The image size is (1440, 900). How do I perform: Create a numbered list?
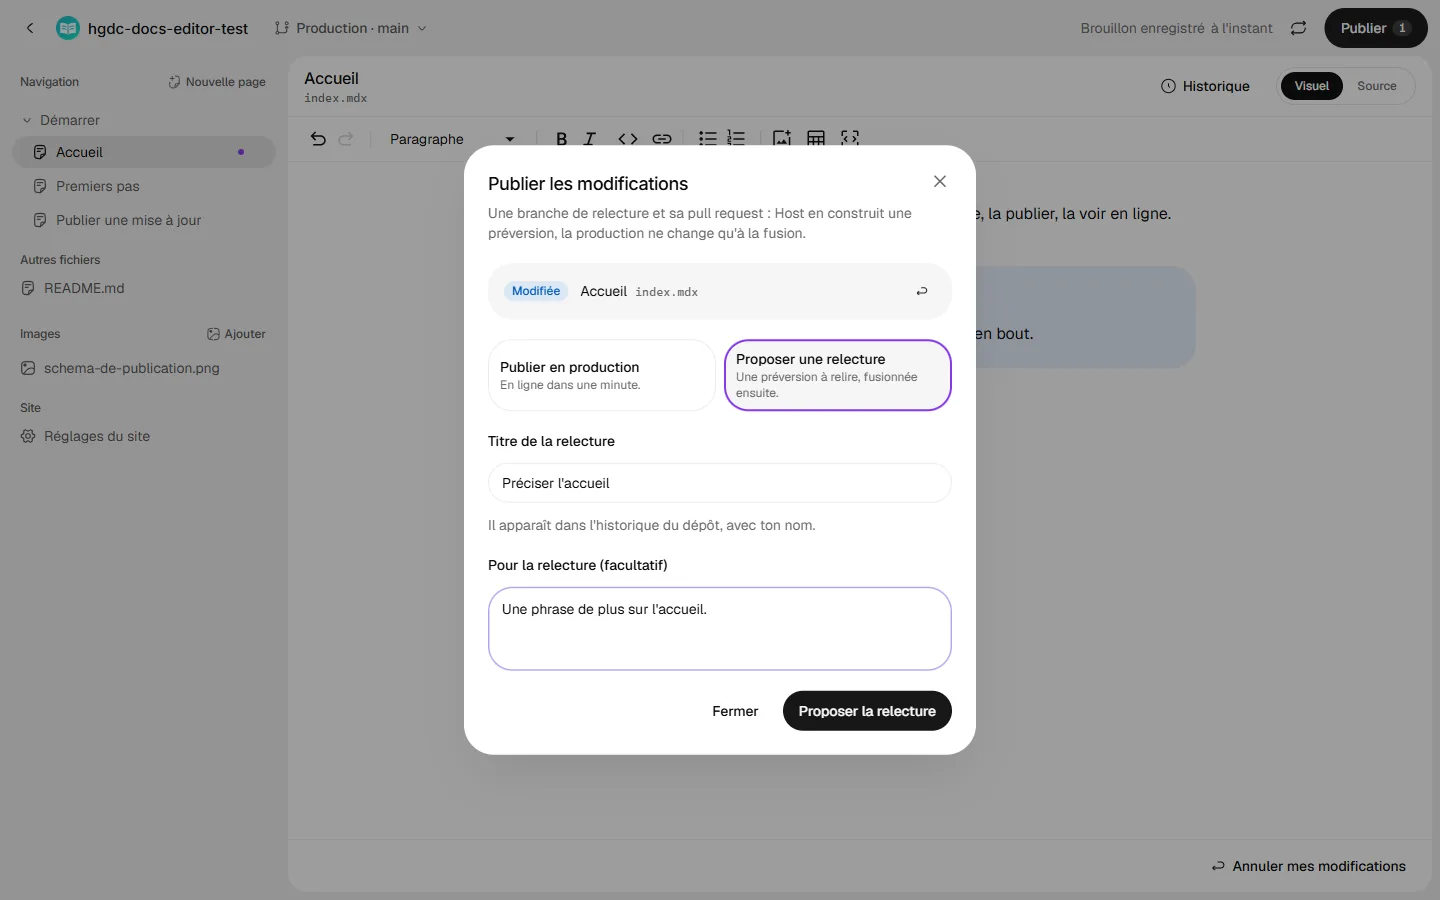736,139
